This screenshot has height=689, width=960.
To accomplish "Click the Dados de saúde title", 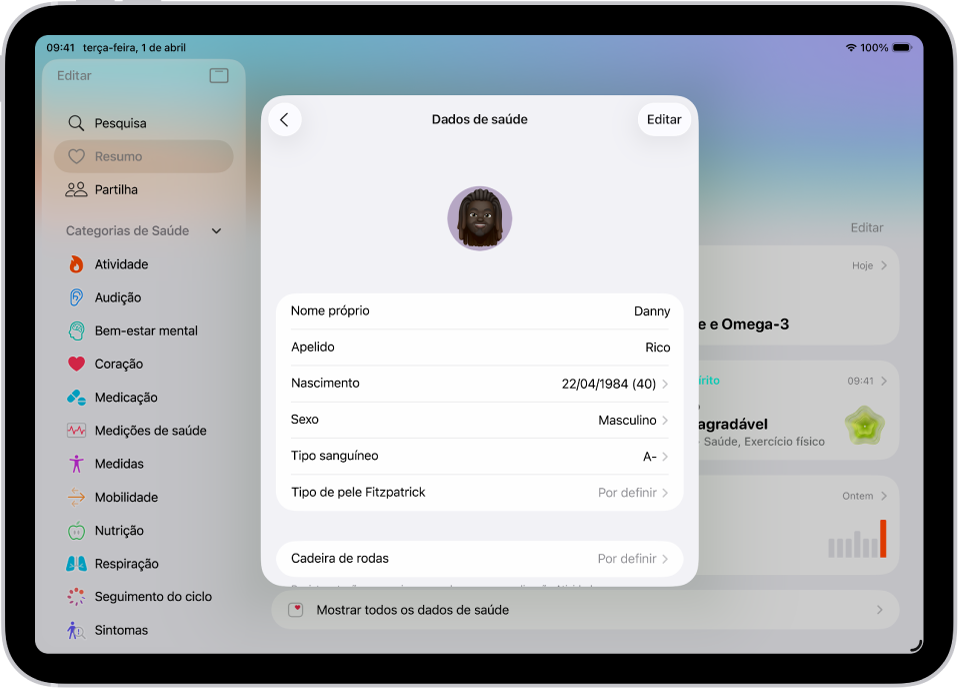I will point(479,119).
